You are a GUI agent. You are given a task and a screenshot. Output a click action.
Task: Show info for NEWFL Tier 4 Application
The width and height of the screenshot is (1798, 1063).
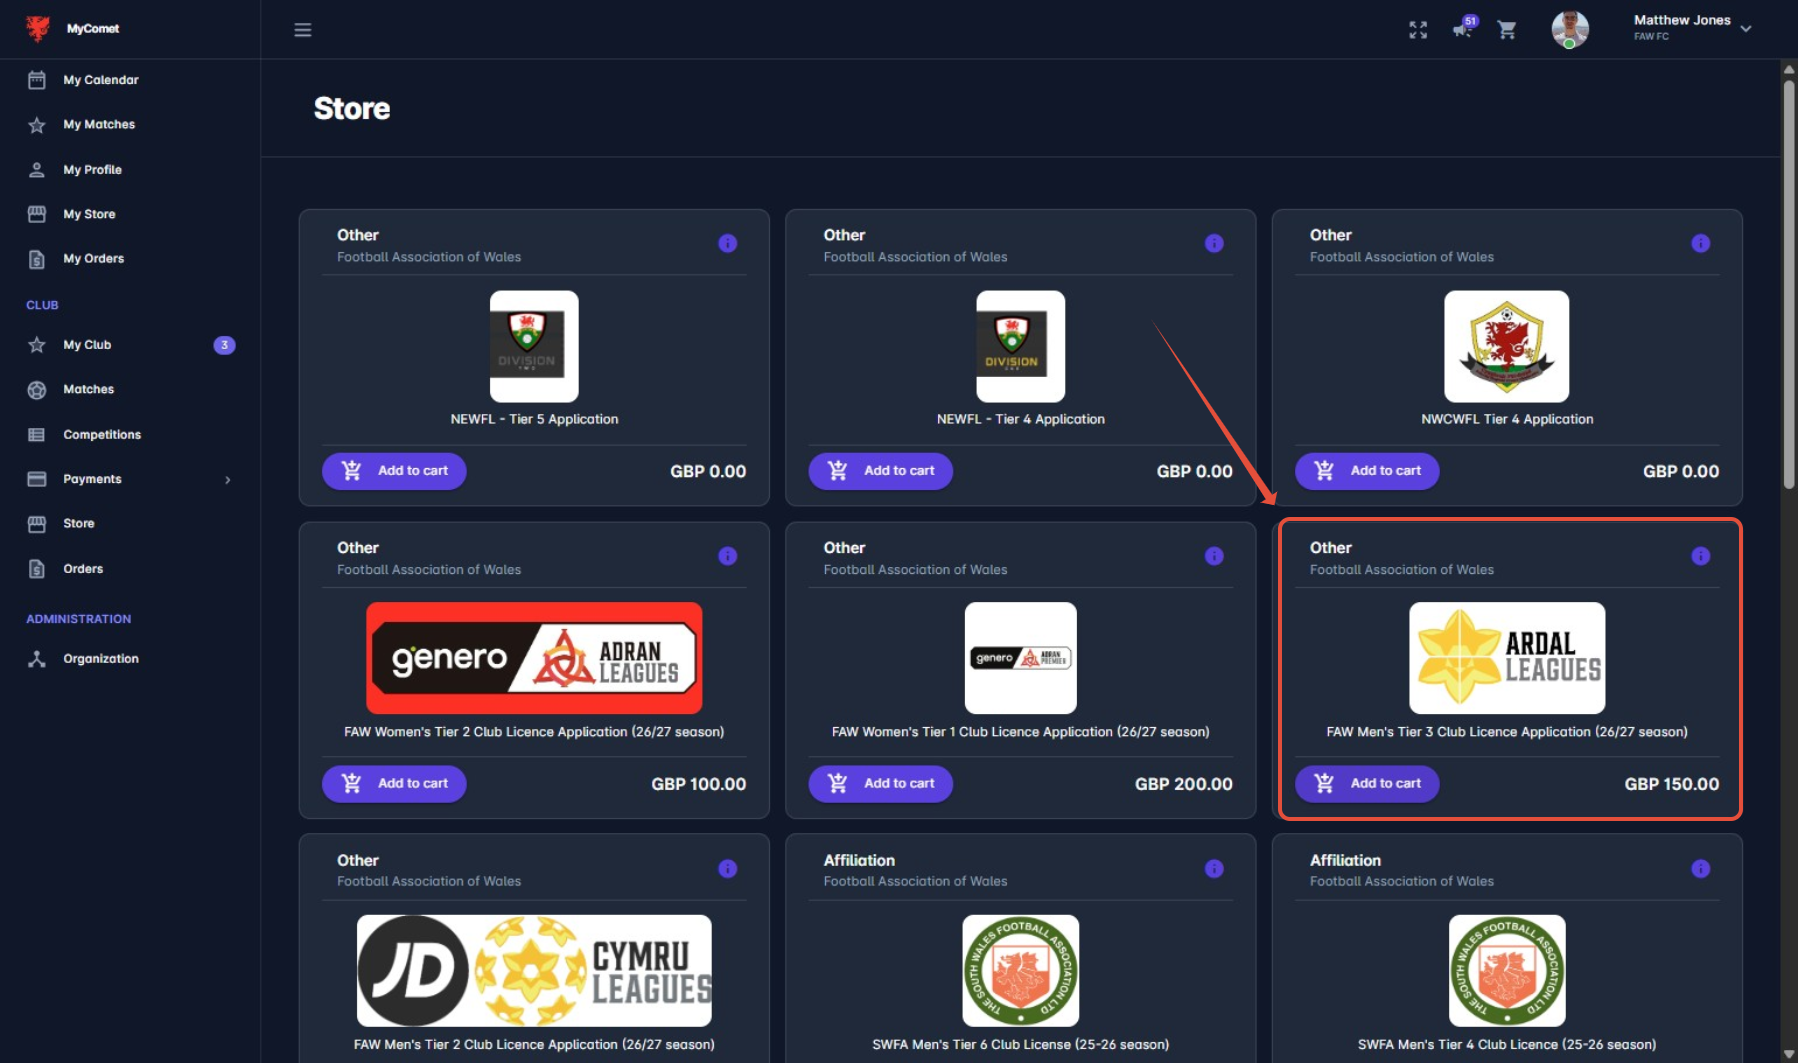click(x=1214, y=243)
